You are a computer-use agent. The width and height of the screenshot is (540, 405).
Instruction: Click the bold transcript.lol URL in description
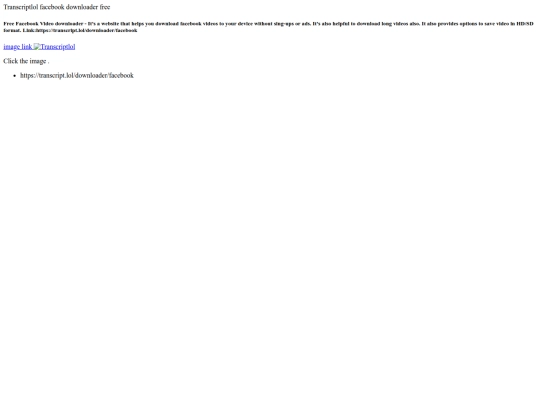(86, 30)
